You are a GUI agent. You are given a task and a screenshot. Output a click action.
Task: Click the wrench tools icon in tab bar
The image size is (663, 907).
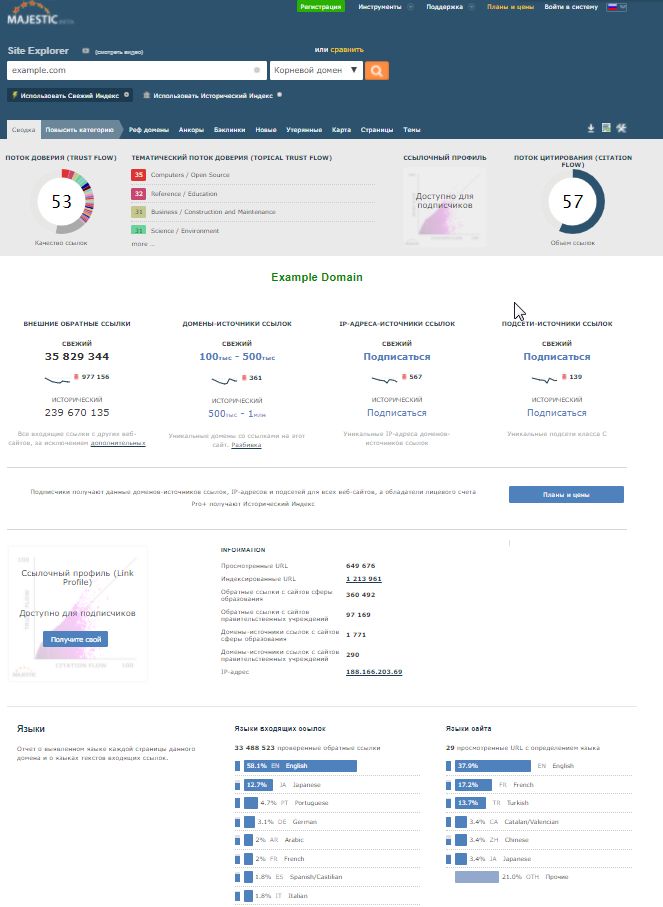(621, 128)
